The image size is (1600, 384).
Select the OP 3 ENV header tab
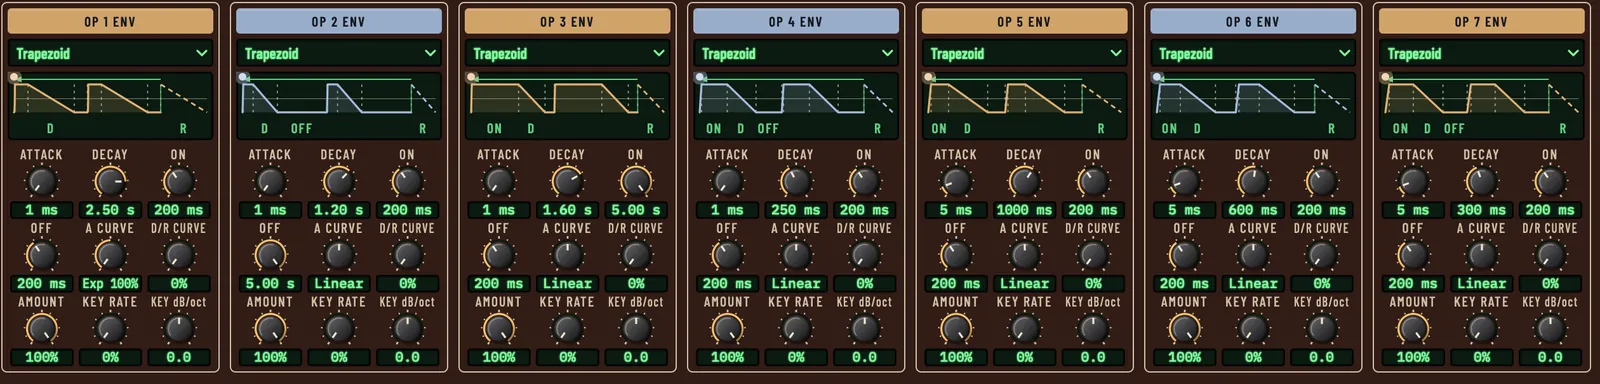(x=567, y=21)
